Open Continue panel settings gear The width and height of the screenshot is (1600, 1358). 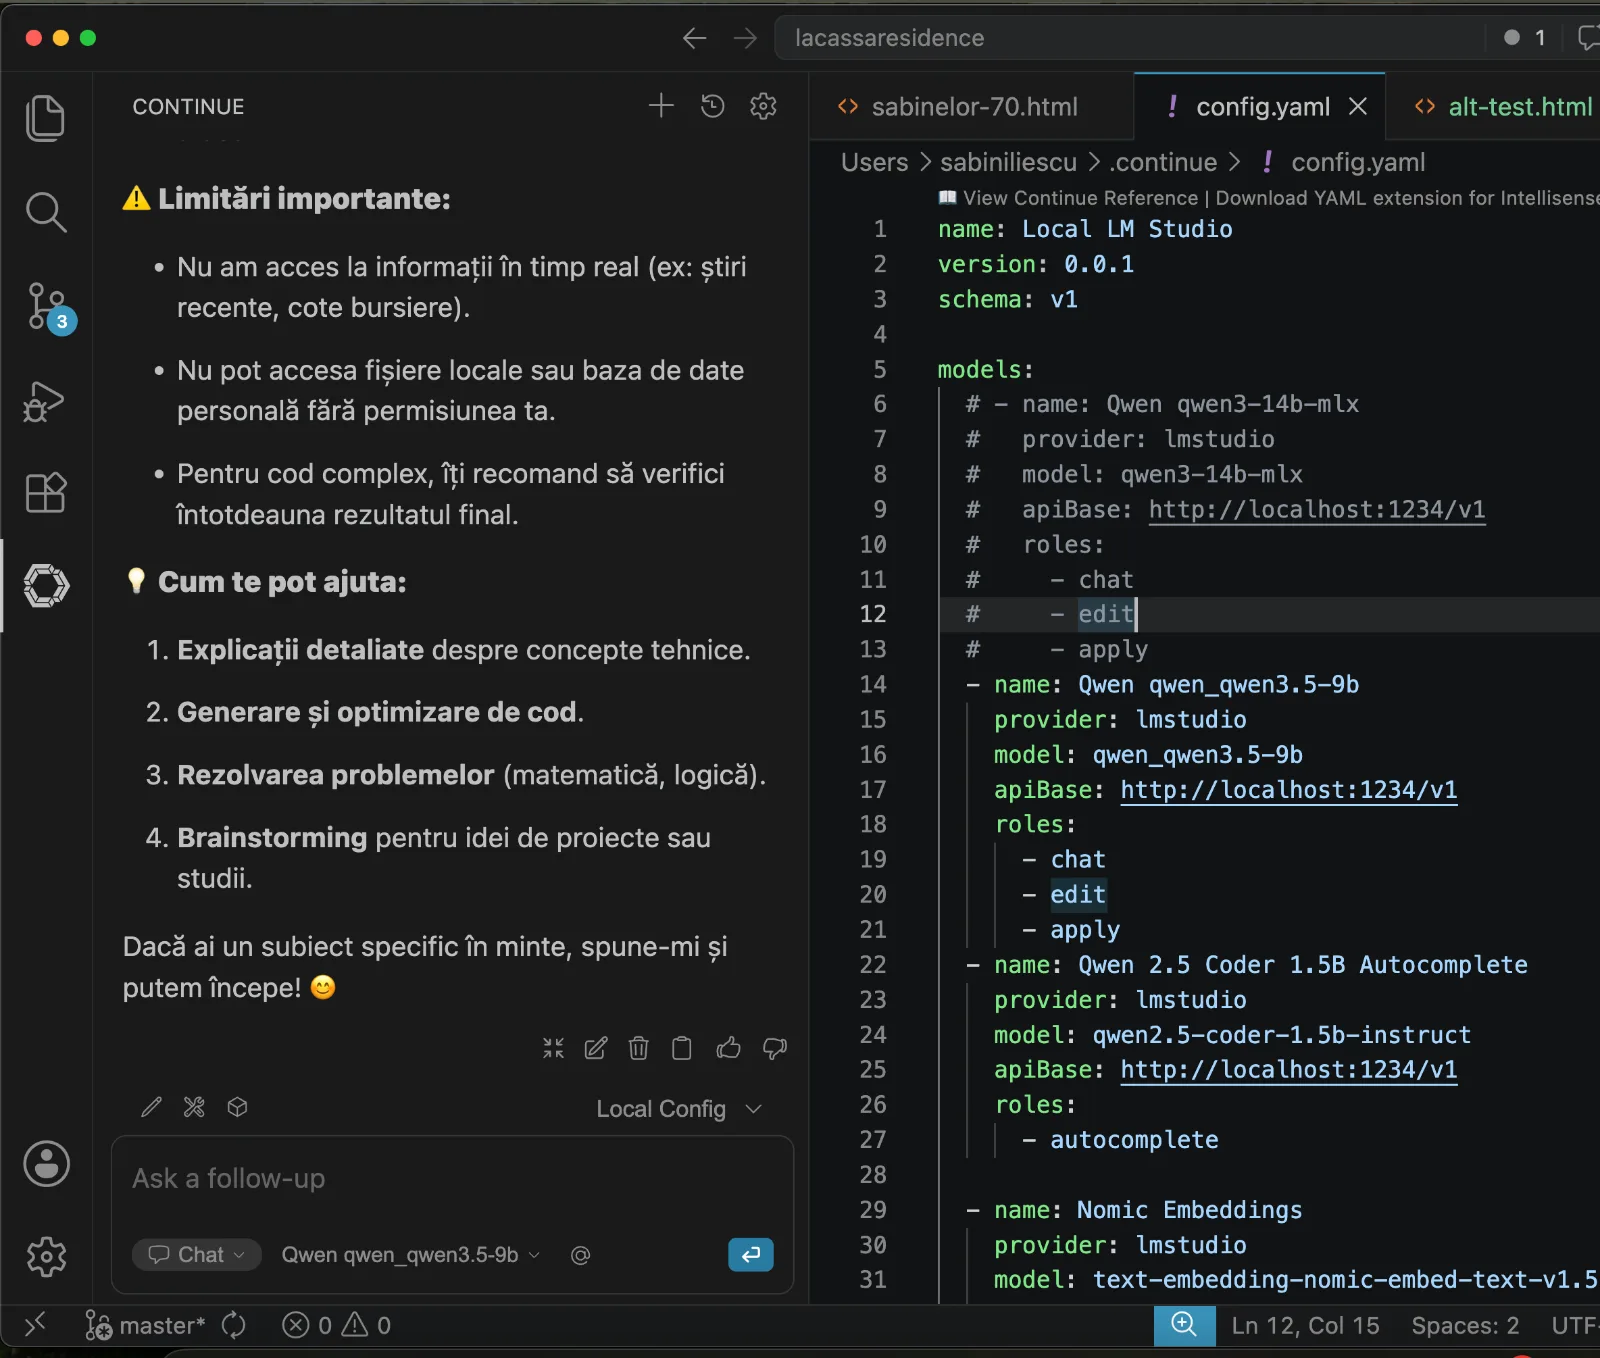point(763,106)
